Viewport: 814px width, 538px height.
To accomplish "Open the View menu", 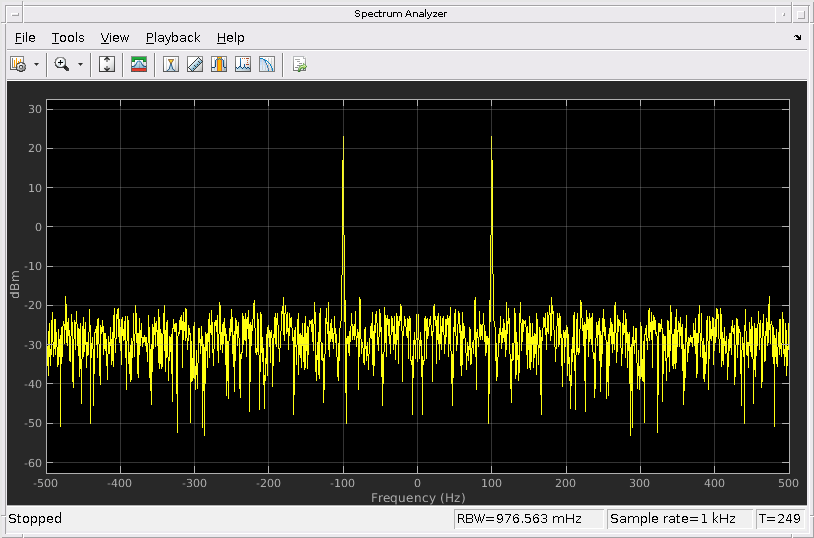I will point(115,37).
